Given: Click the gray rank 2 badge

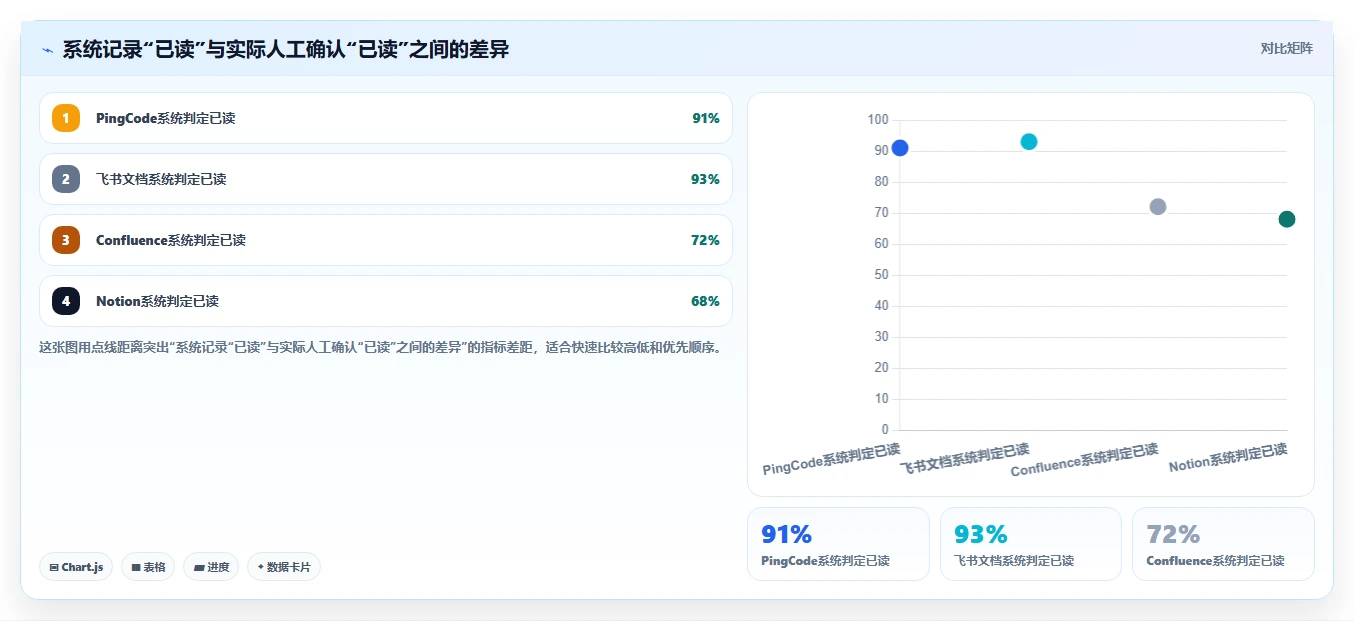Looking at the screenshot, I should pyautogui.click(x=66, y=179).
